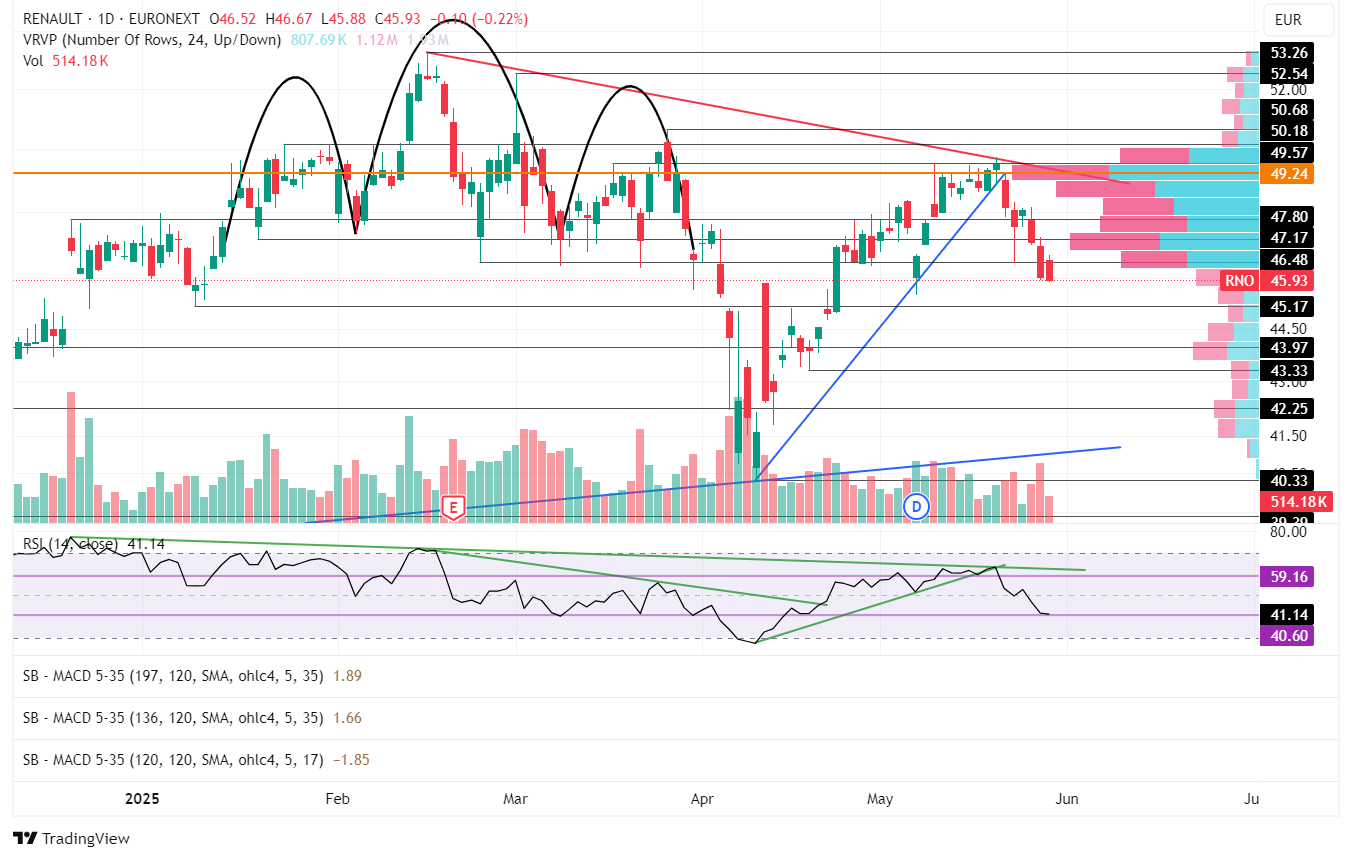The height and width of the screenshot is (860, 1352).
Task: Click the 49.57 price label
Action: (x=1289, y=152)
